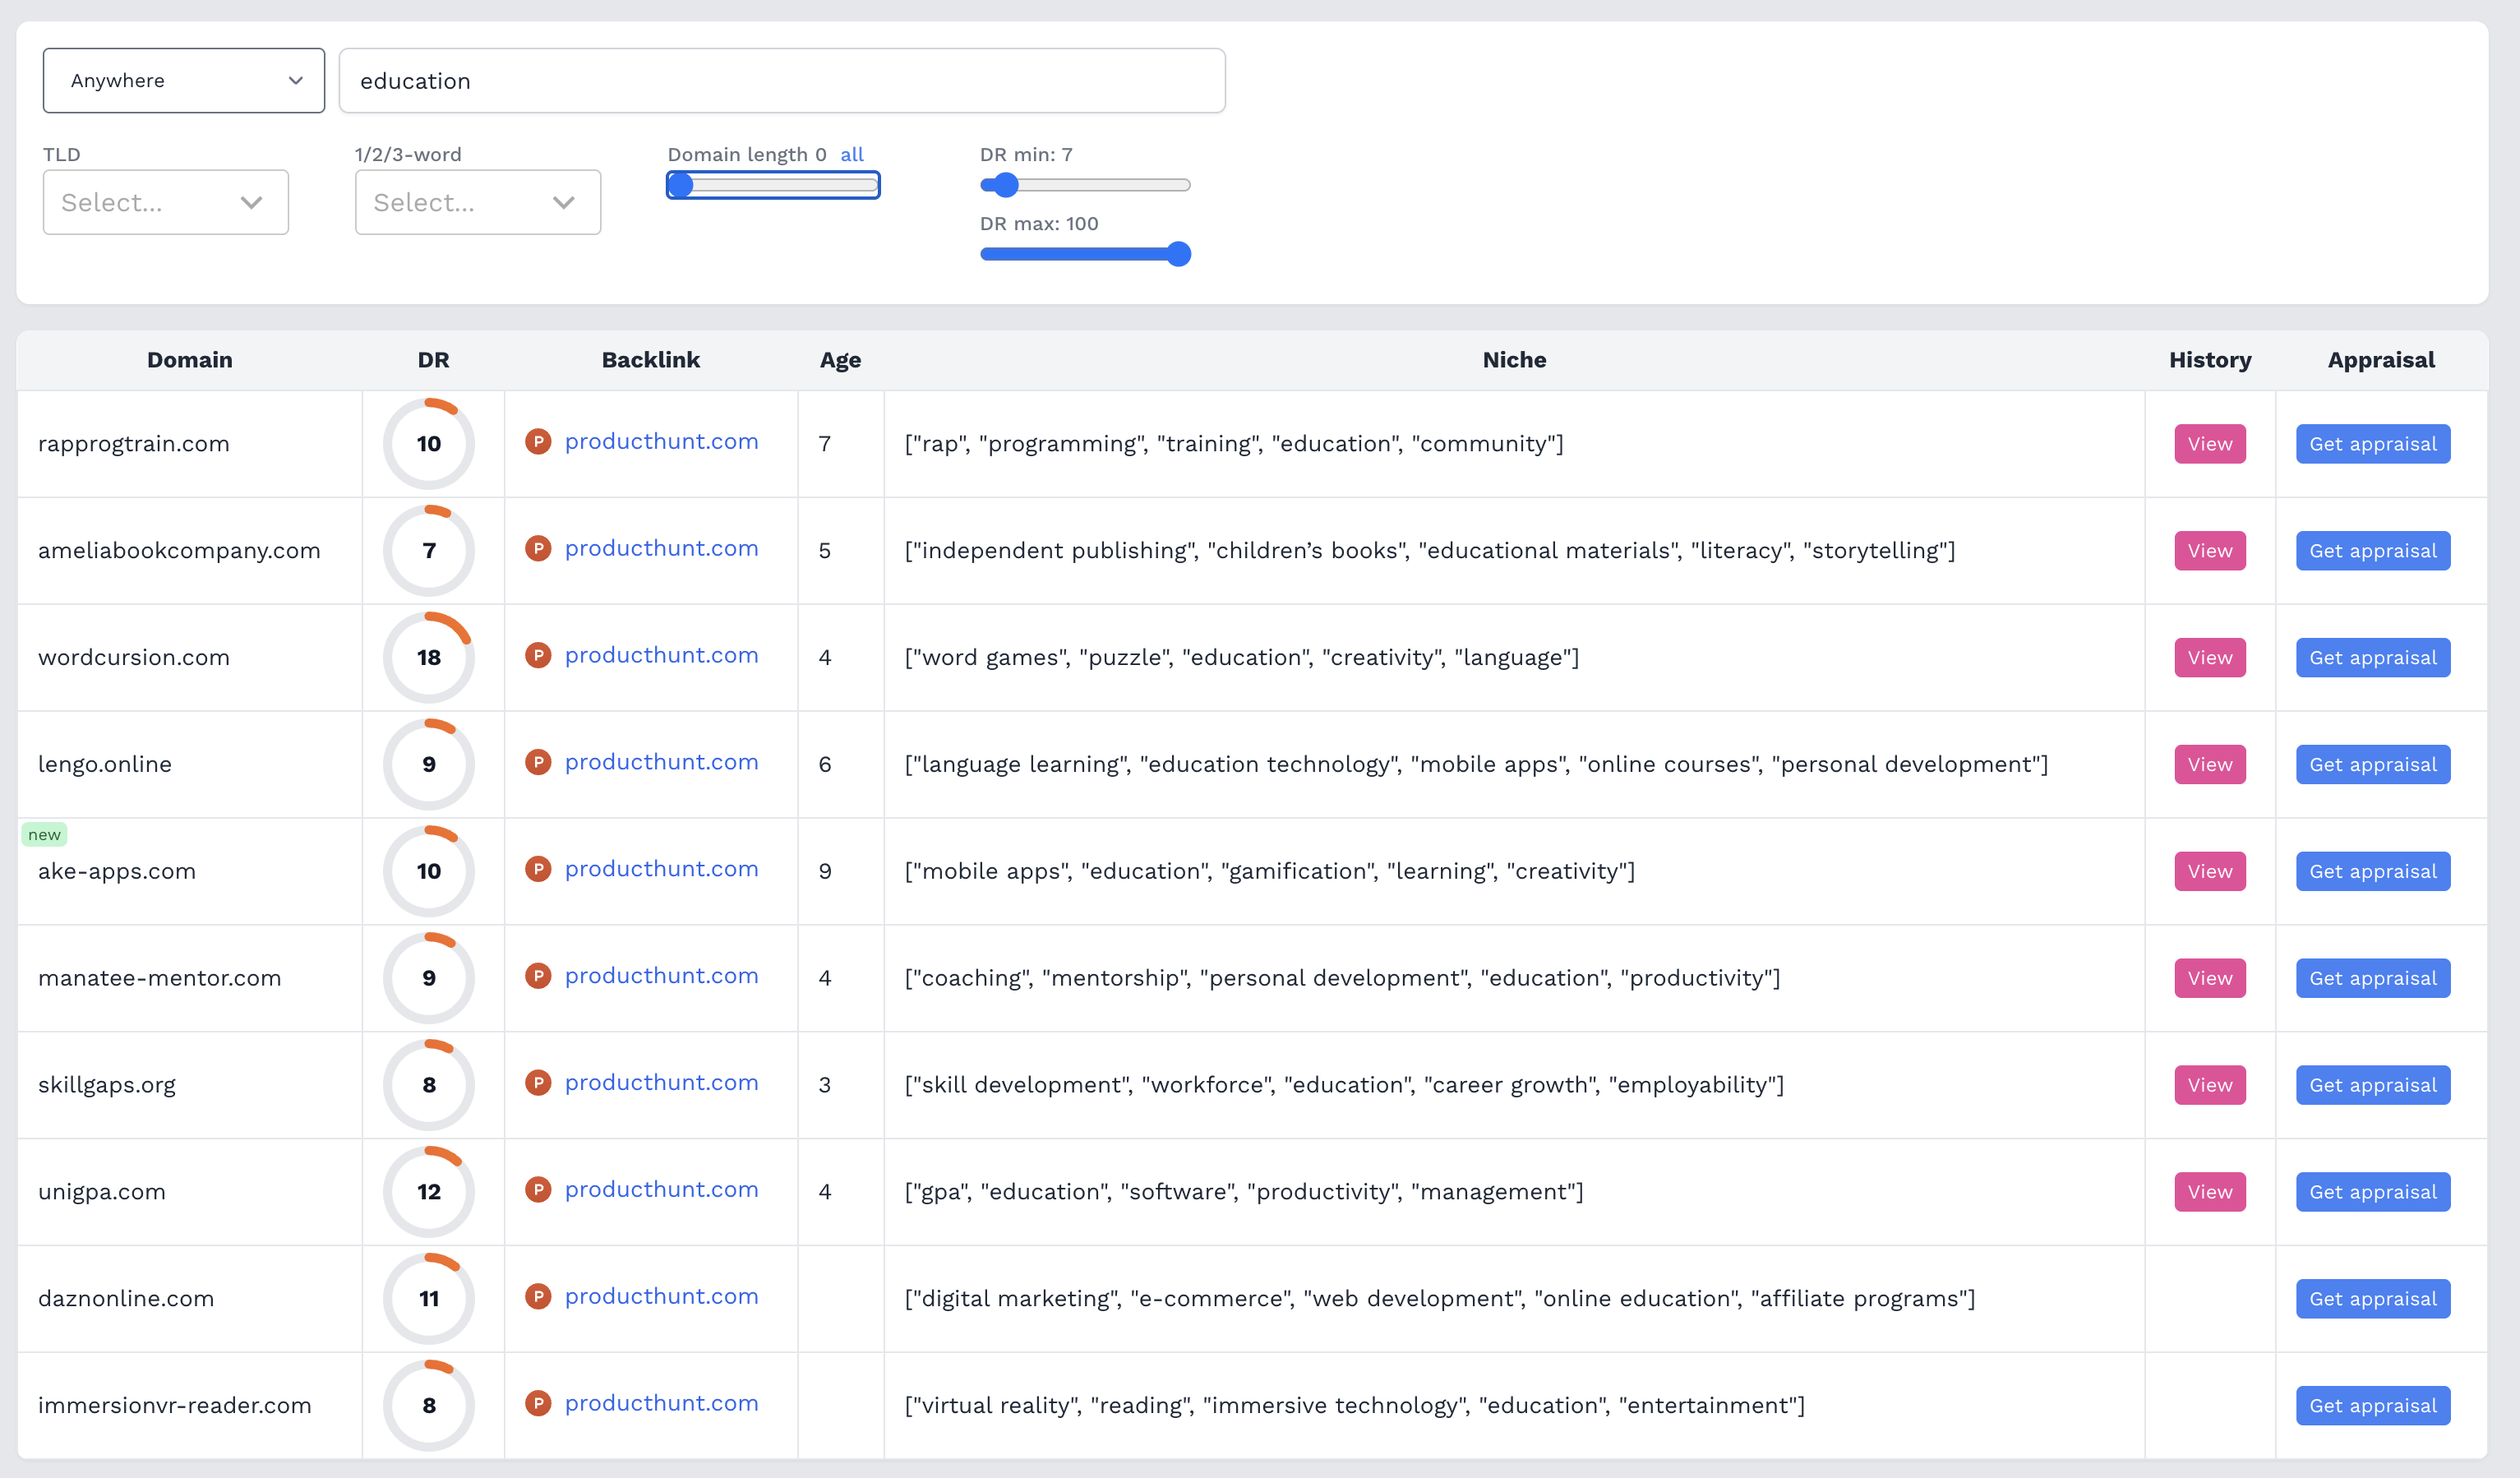Open the Anywhere search scope dropdown

tap(184, 80)
